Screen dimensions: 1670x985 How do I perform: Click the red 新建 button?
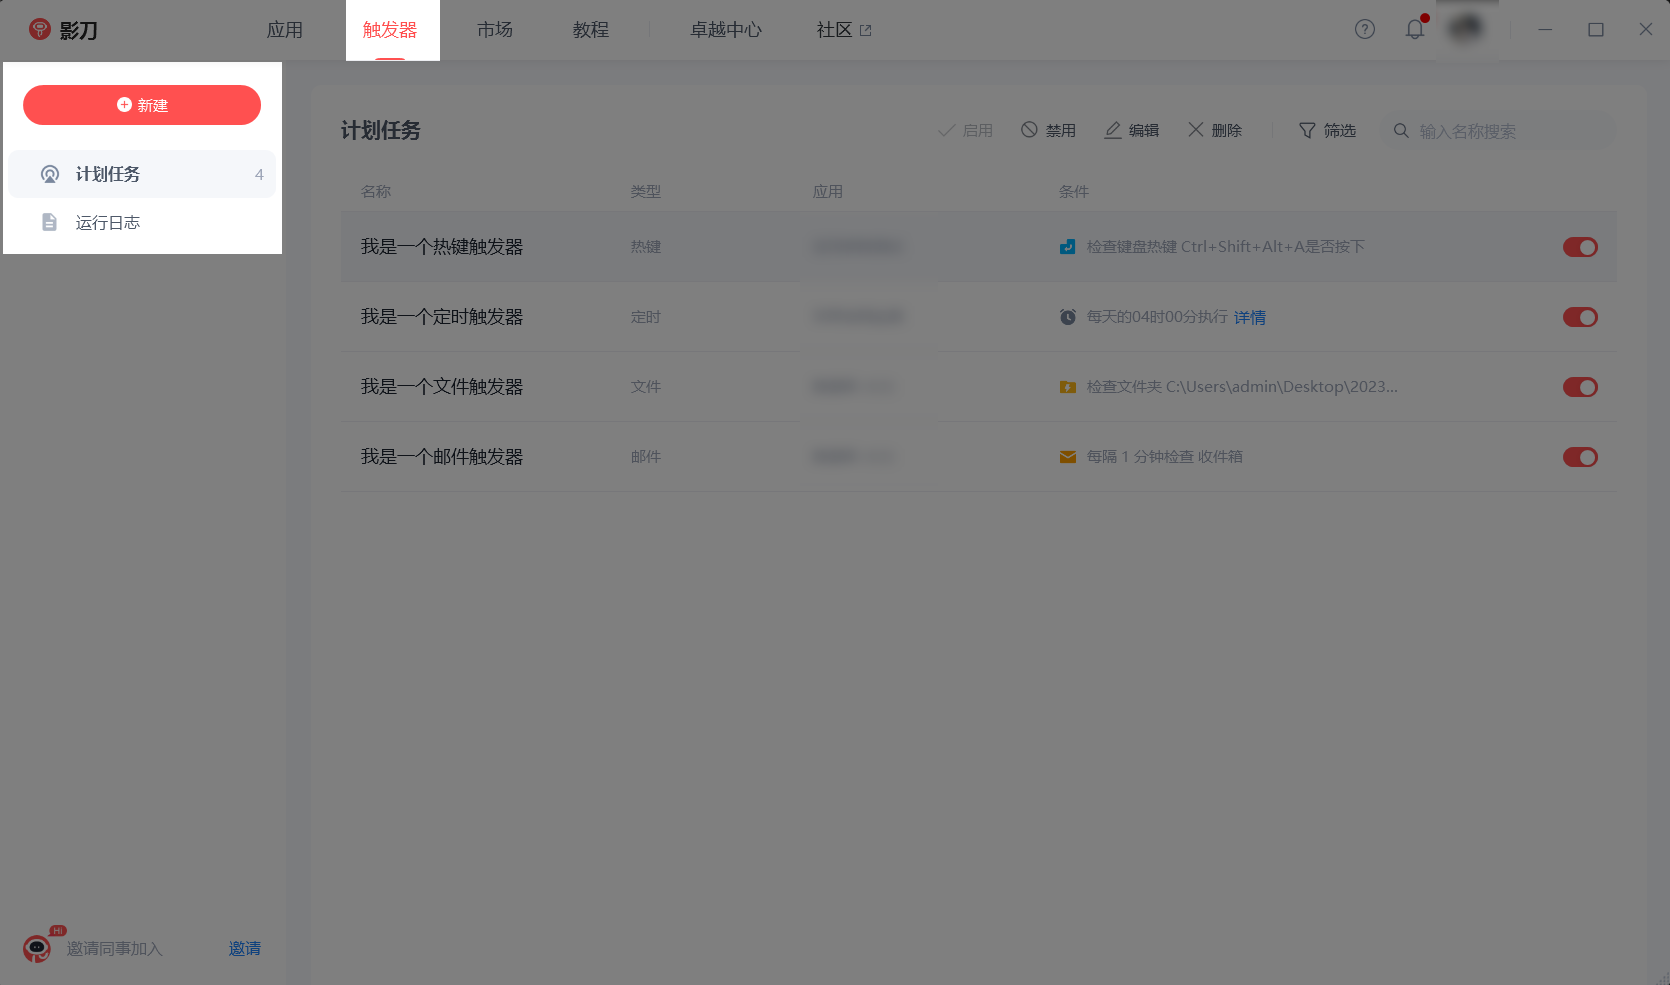142,105
